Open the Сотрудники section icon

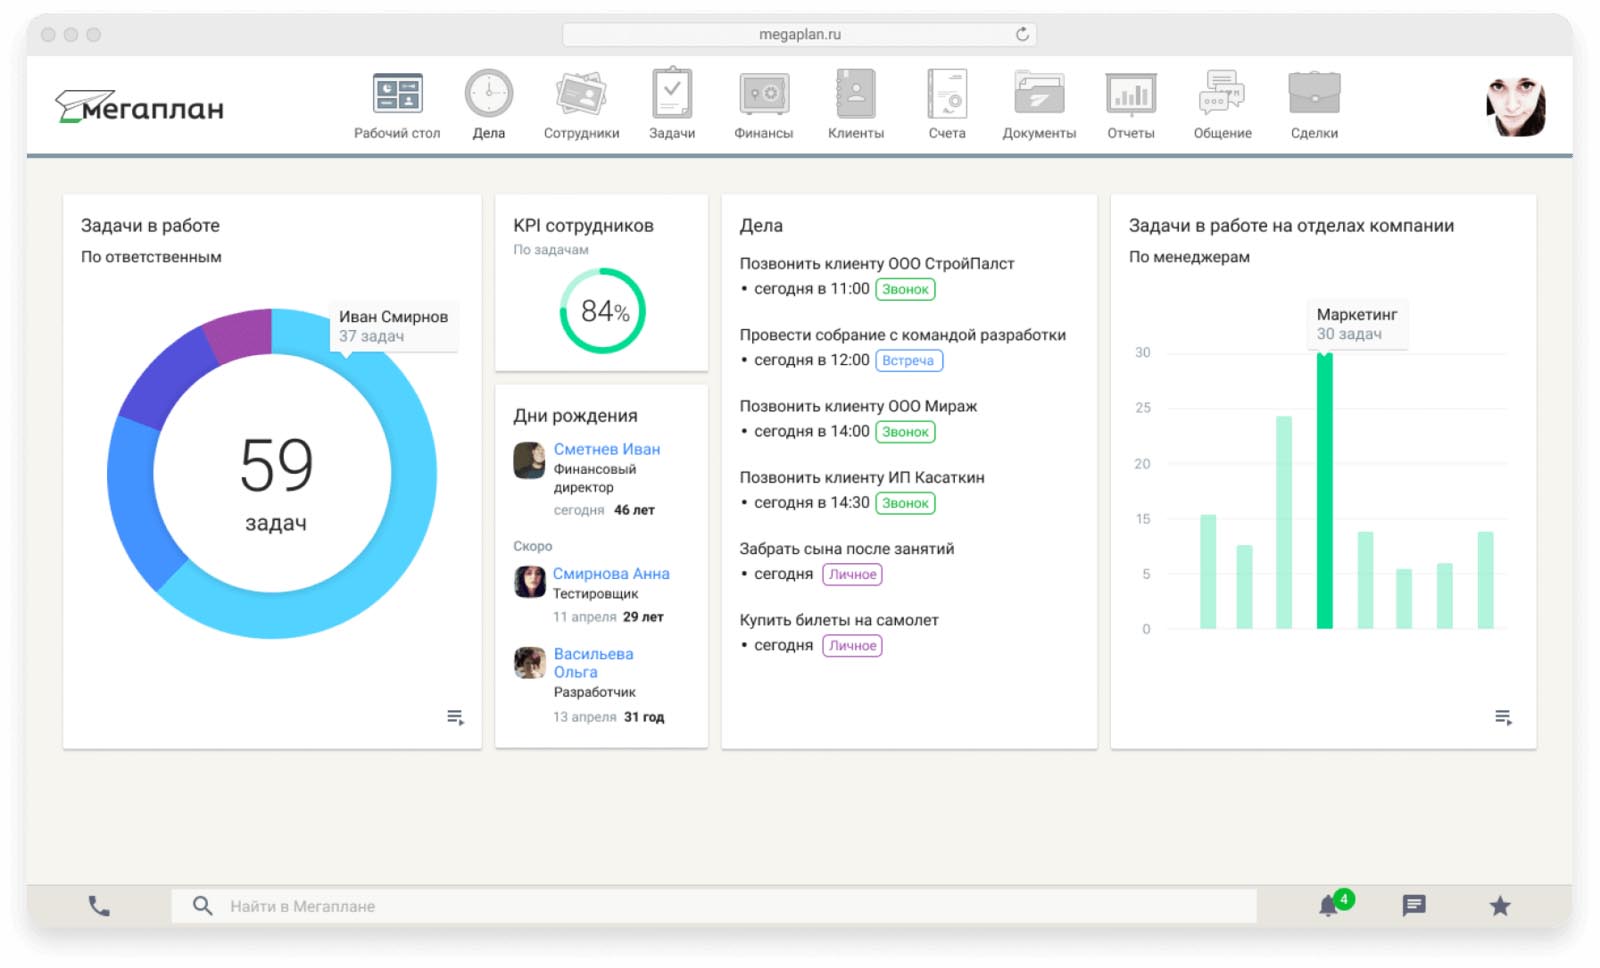[581, 94]
